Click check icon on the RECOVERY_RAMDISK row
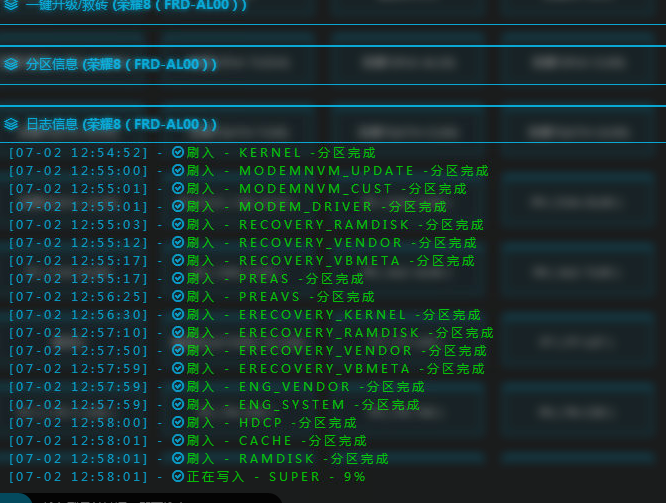 (178, 224)
